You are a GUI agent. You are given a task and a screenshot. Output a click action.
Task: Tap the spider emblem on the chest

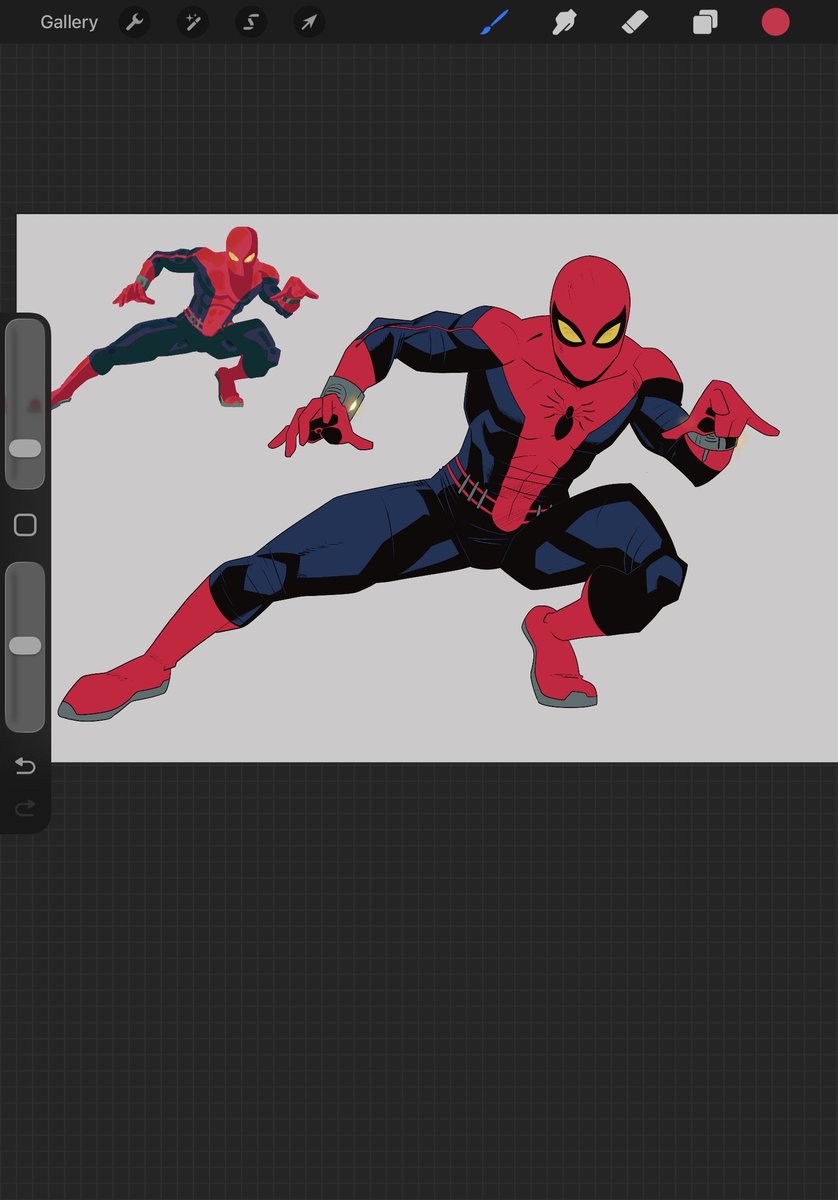pyautogui.click(x=565, y=420)
